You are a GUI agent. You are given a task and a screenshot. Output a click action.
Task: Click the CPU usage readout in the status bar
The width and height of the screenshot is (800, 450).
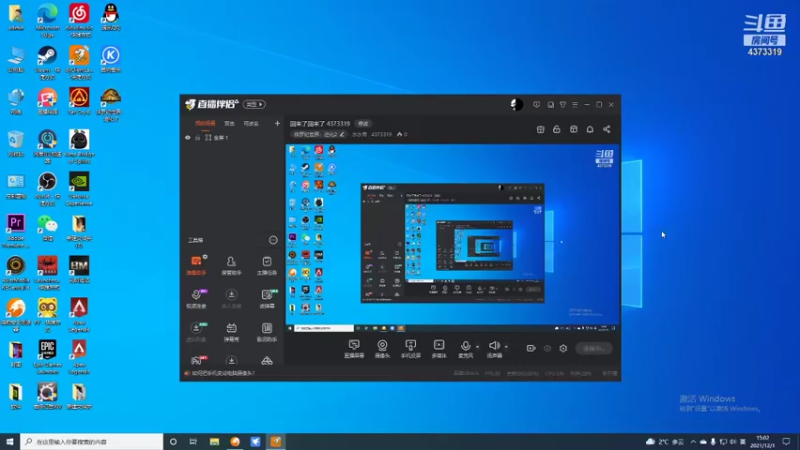tap(554, 374)
